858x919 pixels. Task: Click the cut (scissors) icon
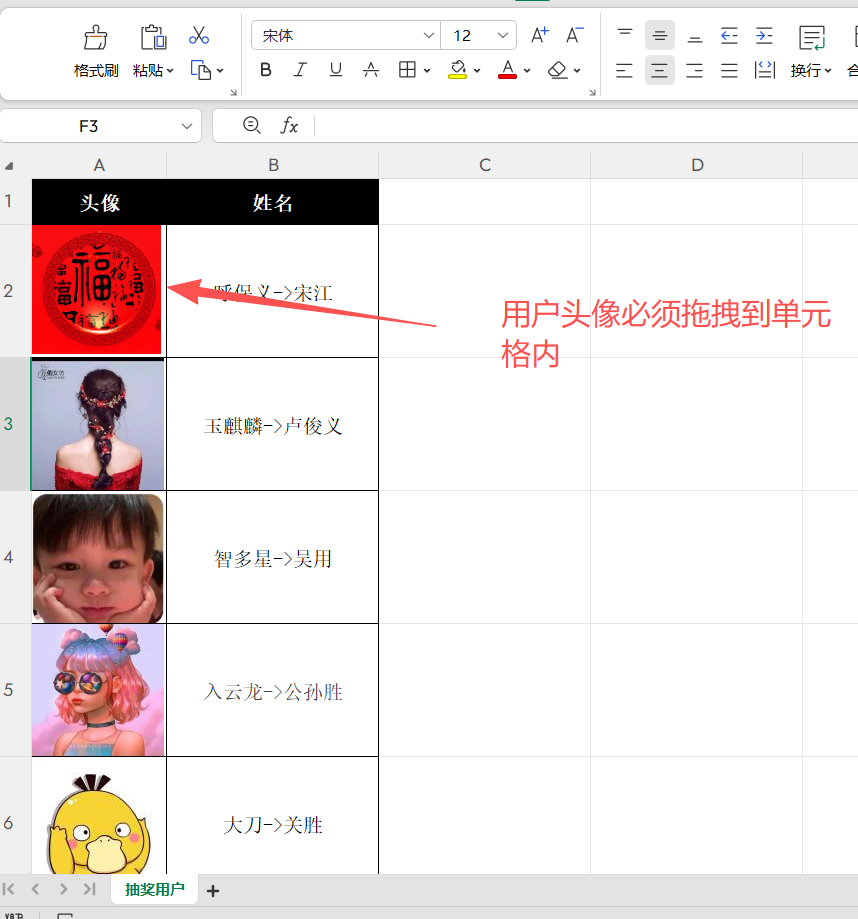(x=198, y=35)
